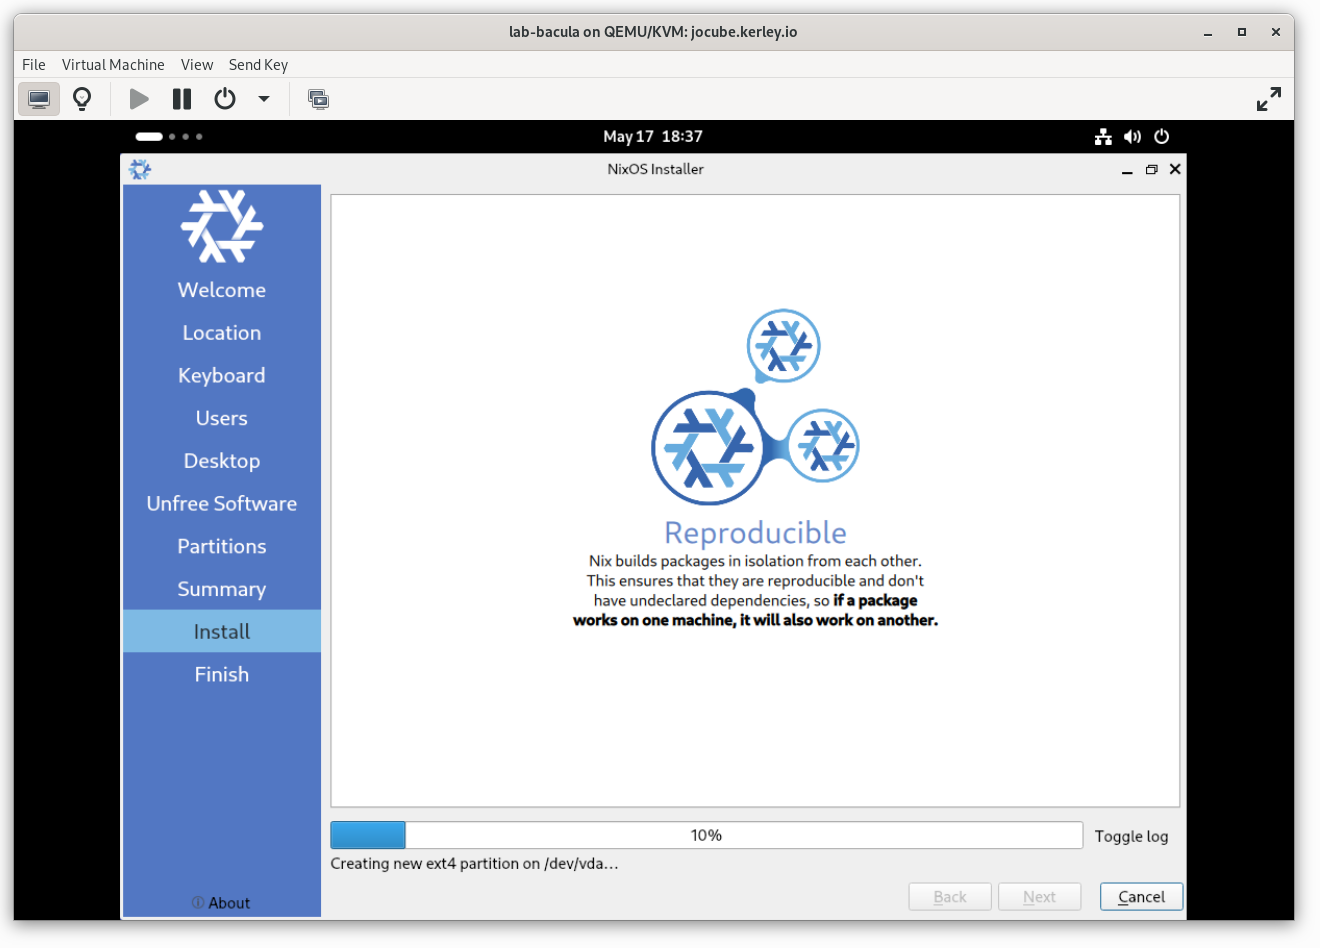Run the virtual machine
This screenshot has height=948, width=1320.
tap(139, 99)
